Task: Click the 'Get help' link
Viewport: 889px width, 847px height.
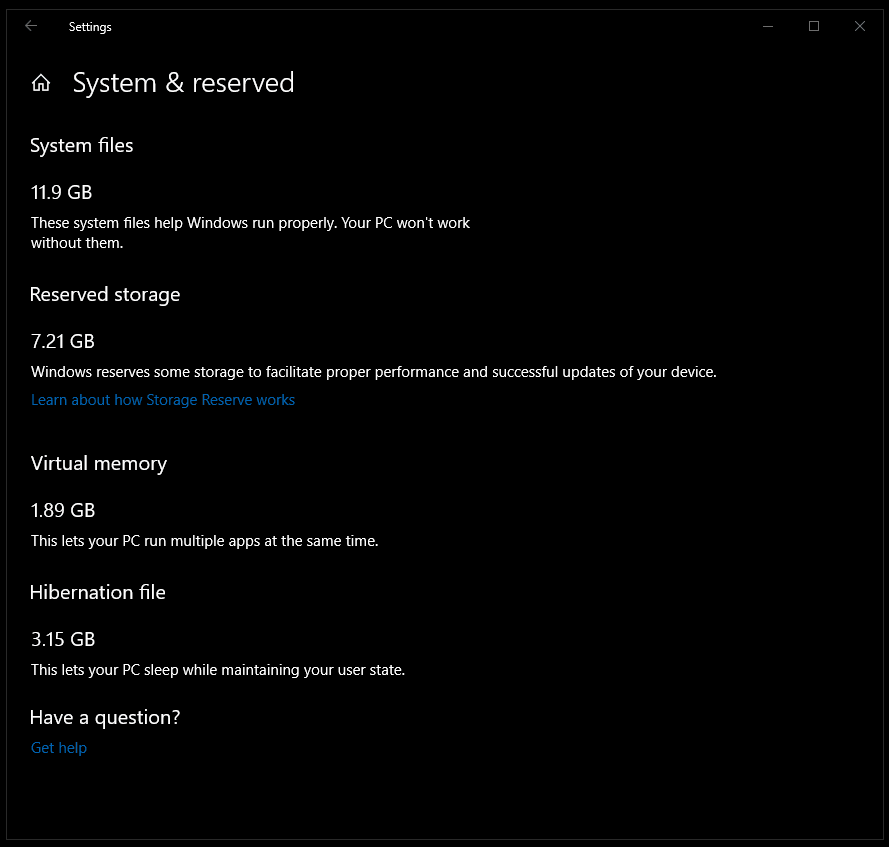Action: [x=59, y=748]
